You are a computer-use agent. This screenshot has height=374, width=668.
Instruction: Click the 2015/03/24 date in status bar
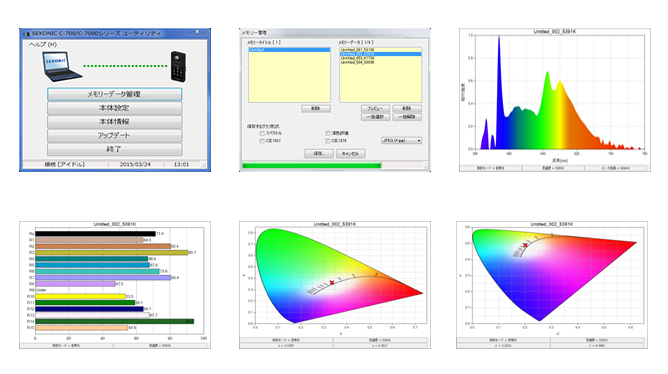click(x=135, y=164)
